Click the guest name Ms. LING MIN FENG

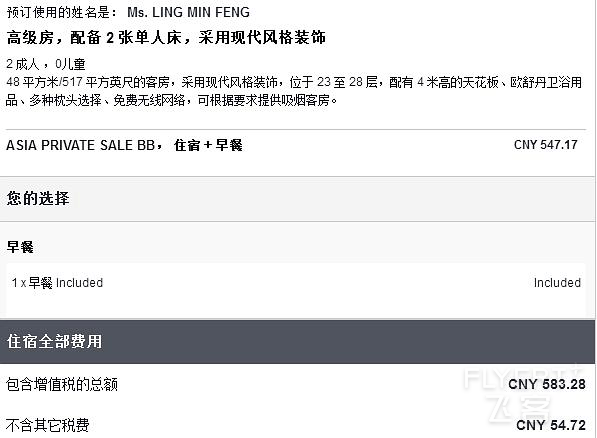(188, 12)
